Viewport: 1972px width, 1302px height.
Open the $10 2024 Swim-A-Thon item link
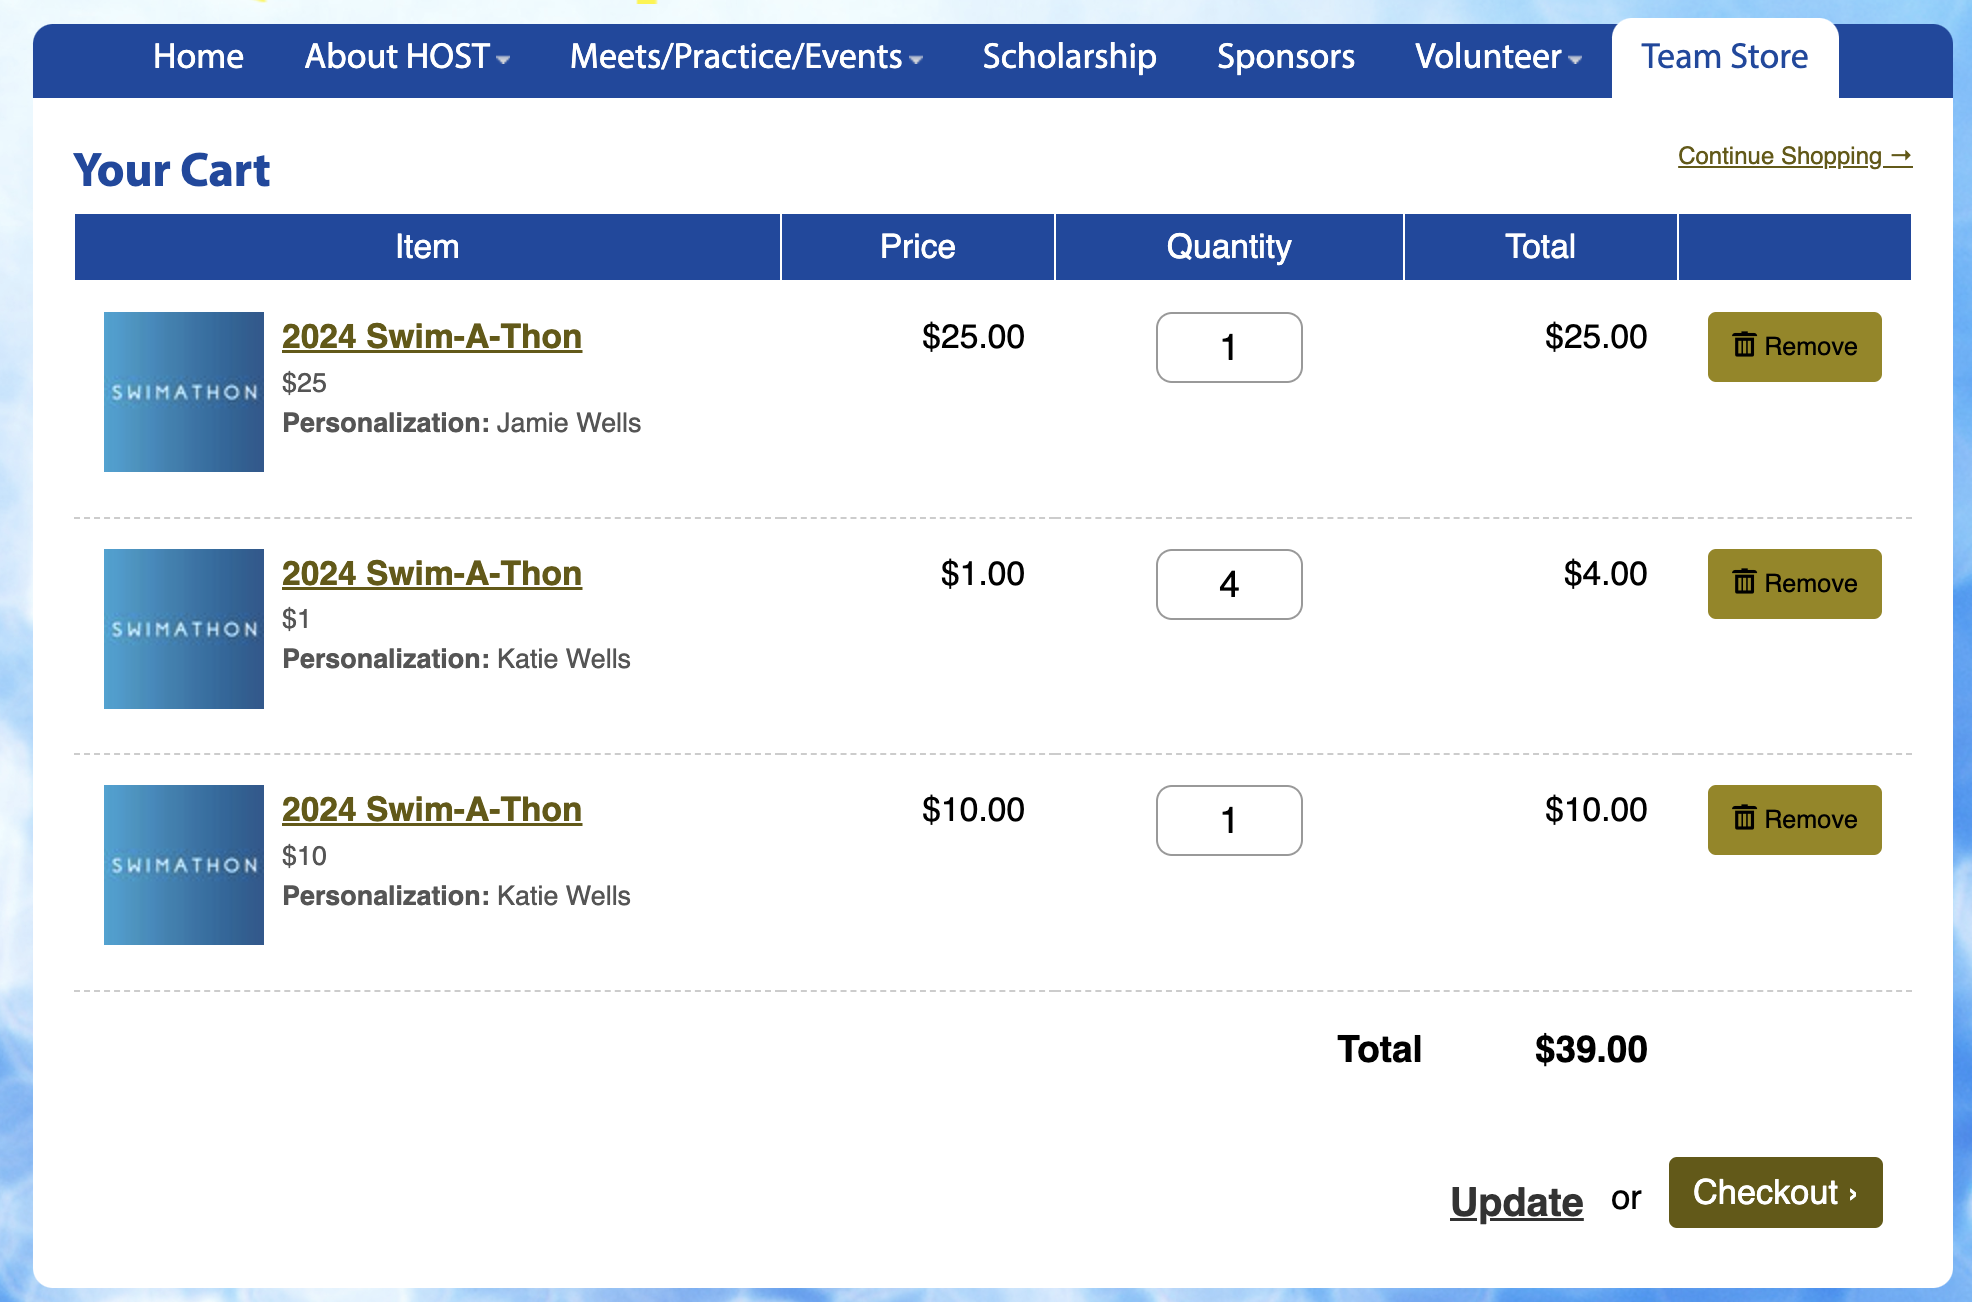click(432, 810)
